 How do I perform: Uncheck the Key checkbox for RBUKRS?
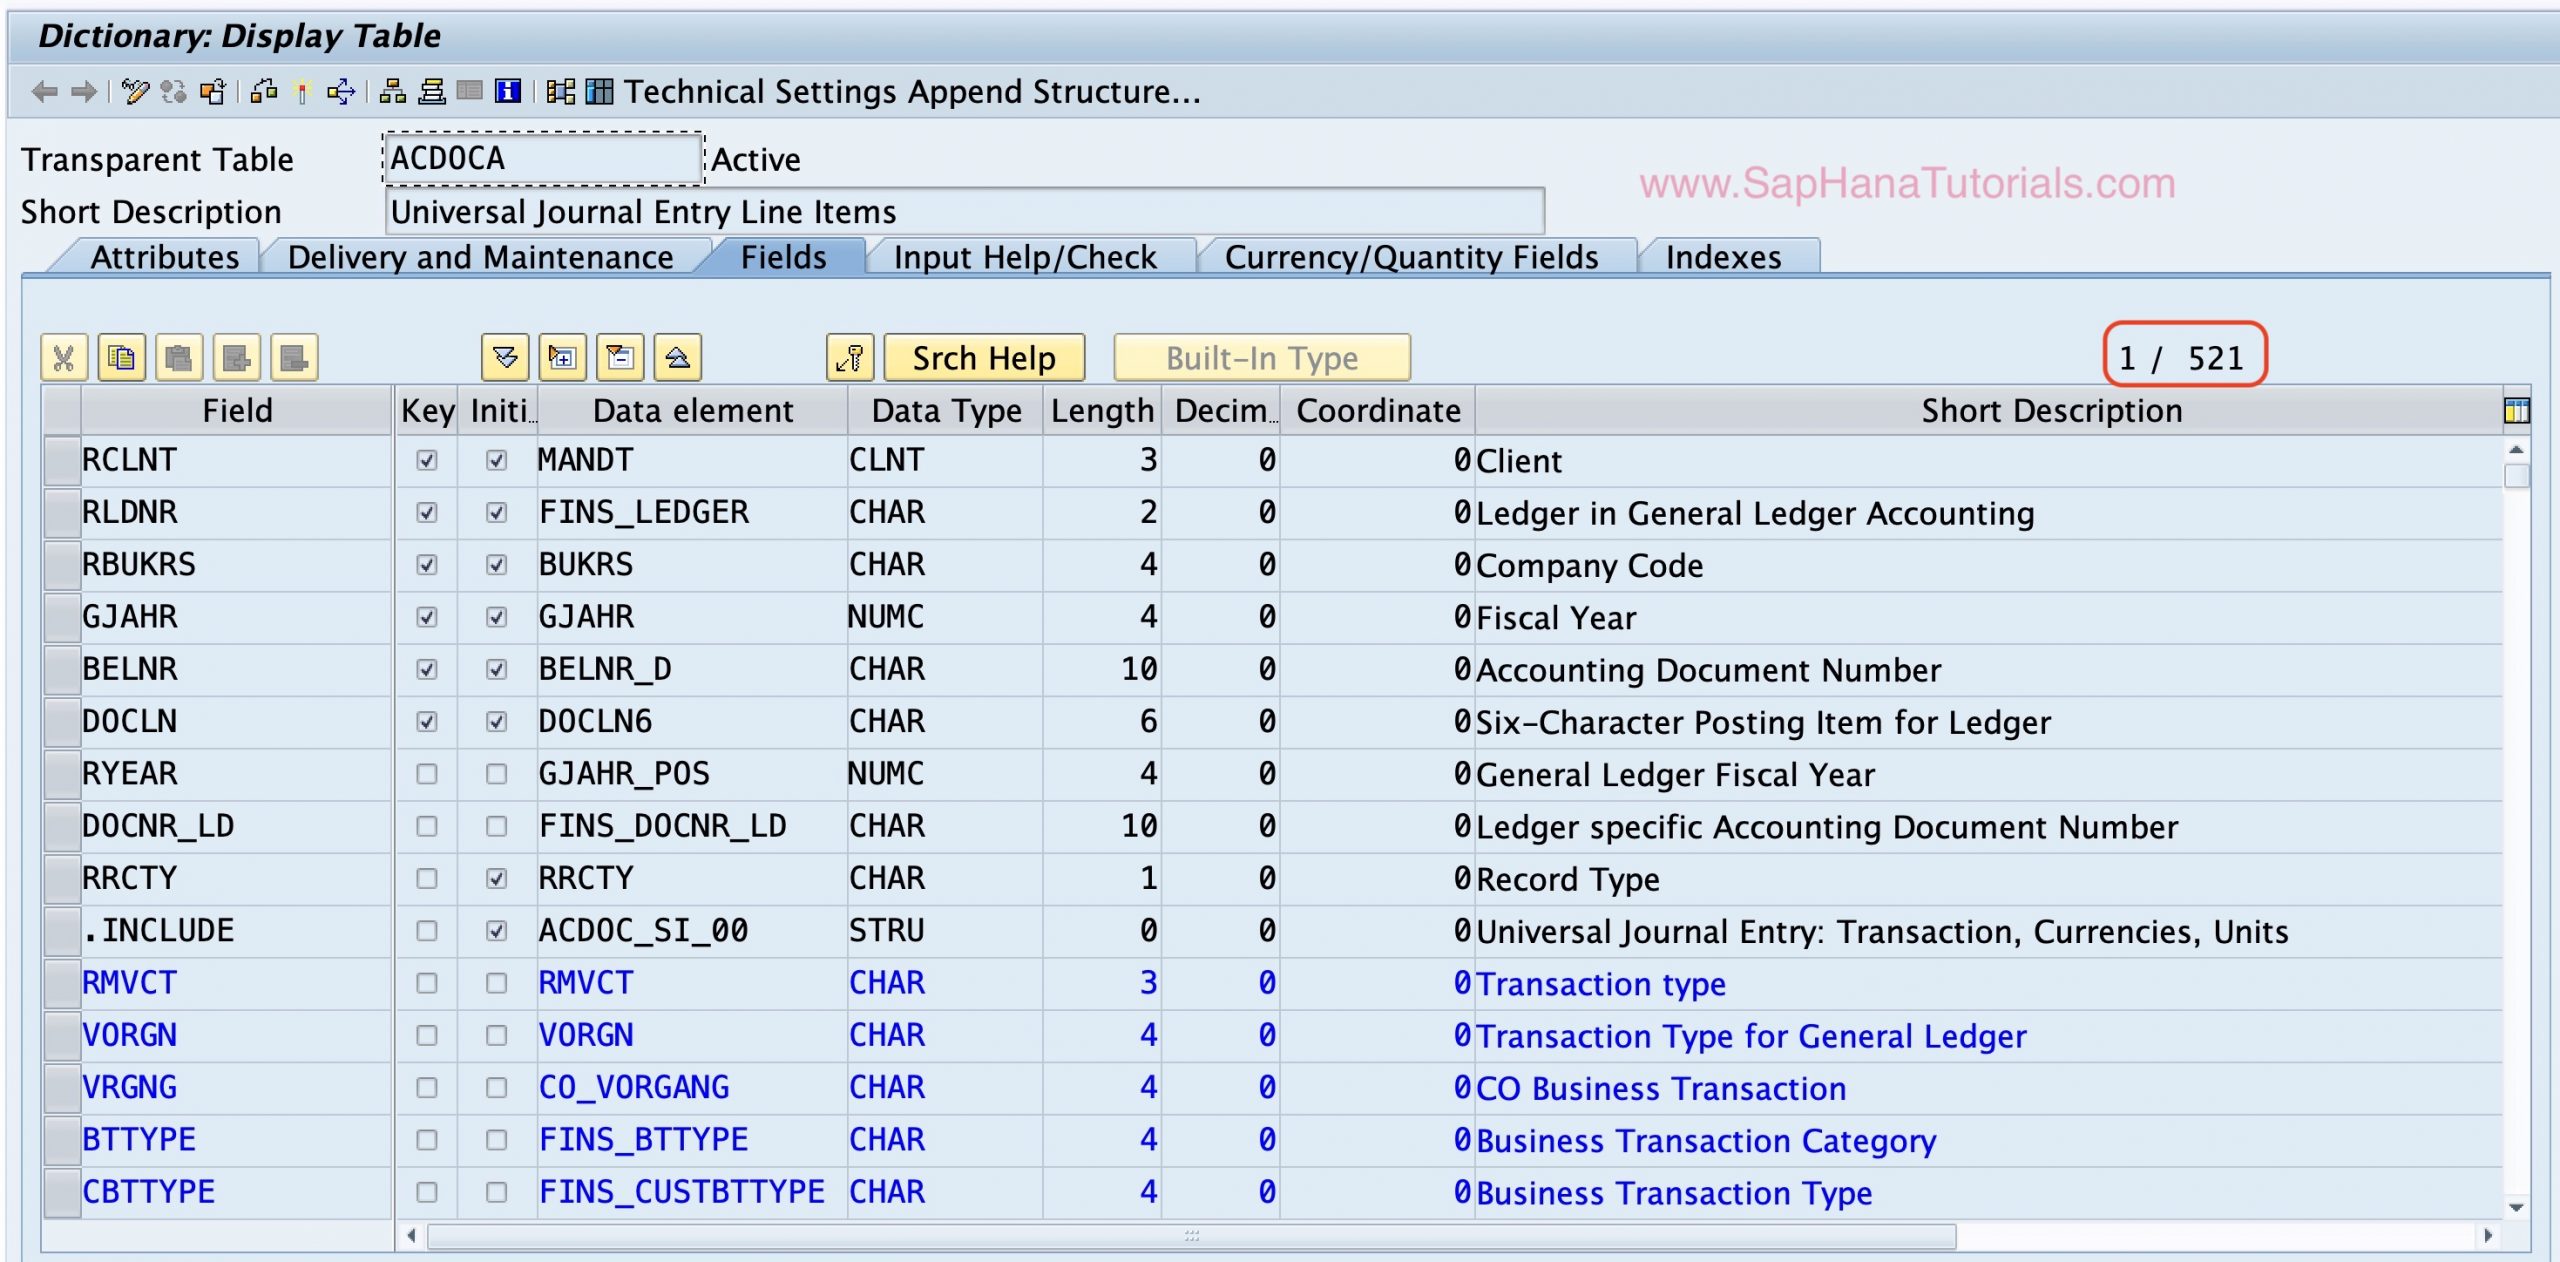point(428,565)
